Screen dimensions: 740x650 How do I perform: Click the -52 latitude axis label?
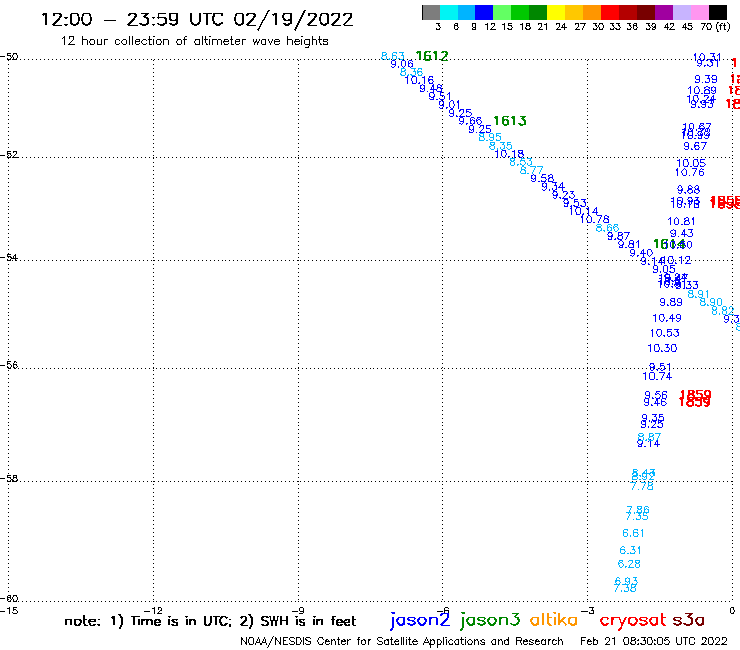(x=9, y=155)
